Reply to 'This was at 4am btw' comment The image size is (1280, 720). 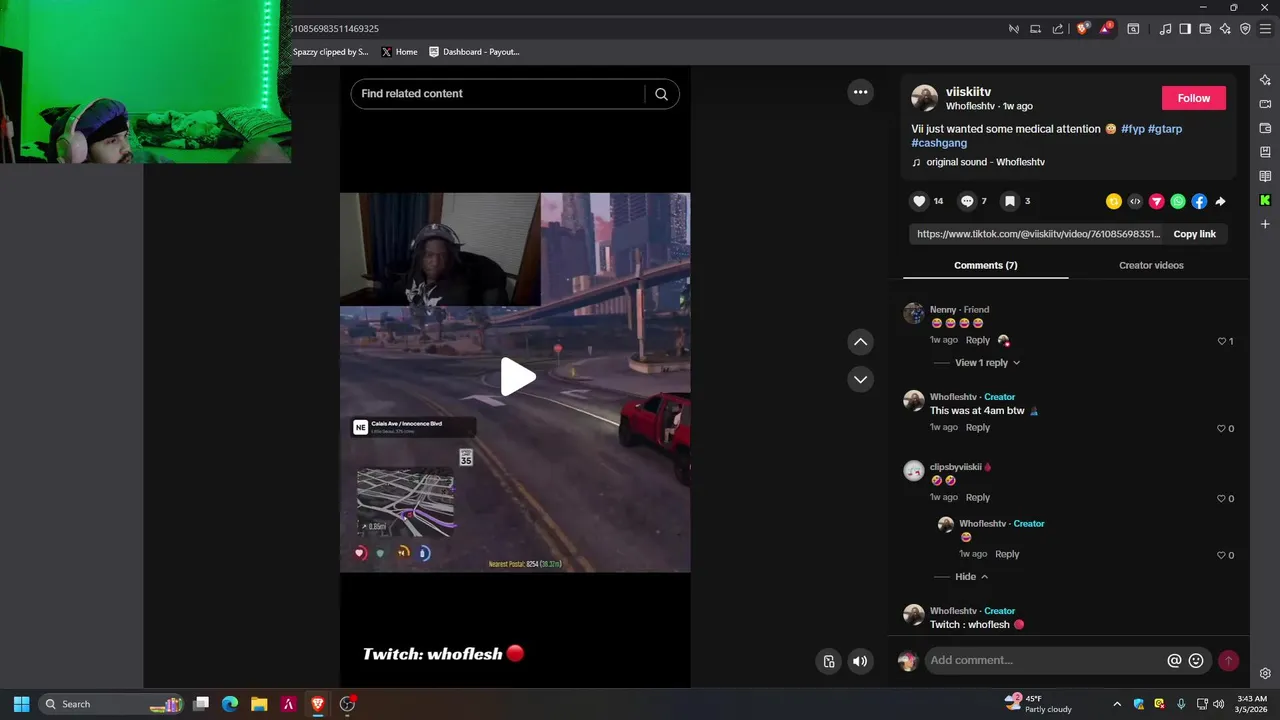tap(977, 427)
